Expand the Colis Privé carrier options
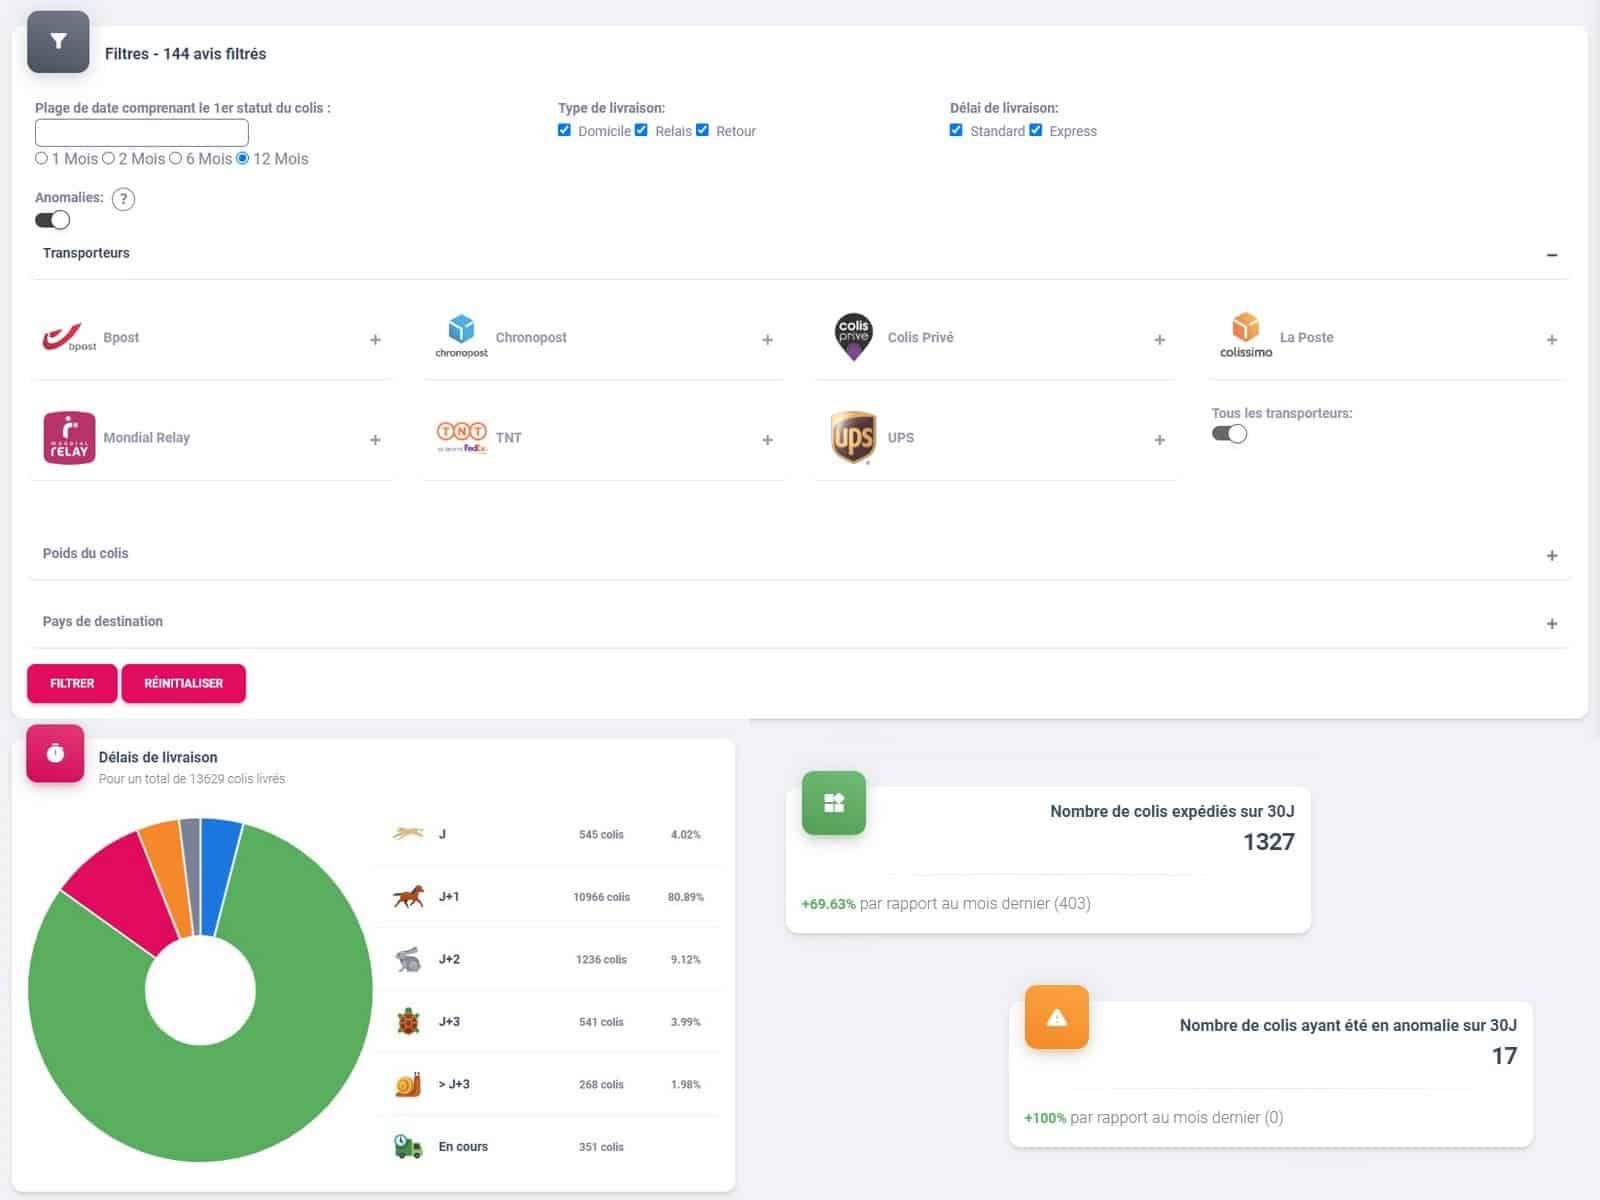 pos(1159,340)
